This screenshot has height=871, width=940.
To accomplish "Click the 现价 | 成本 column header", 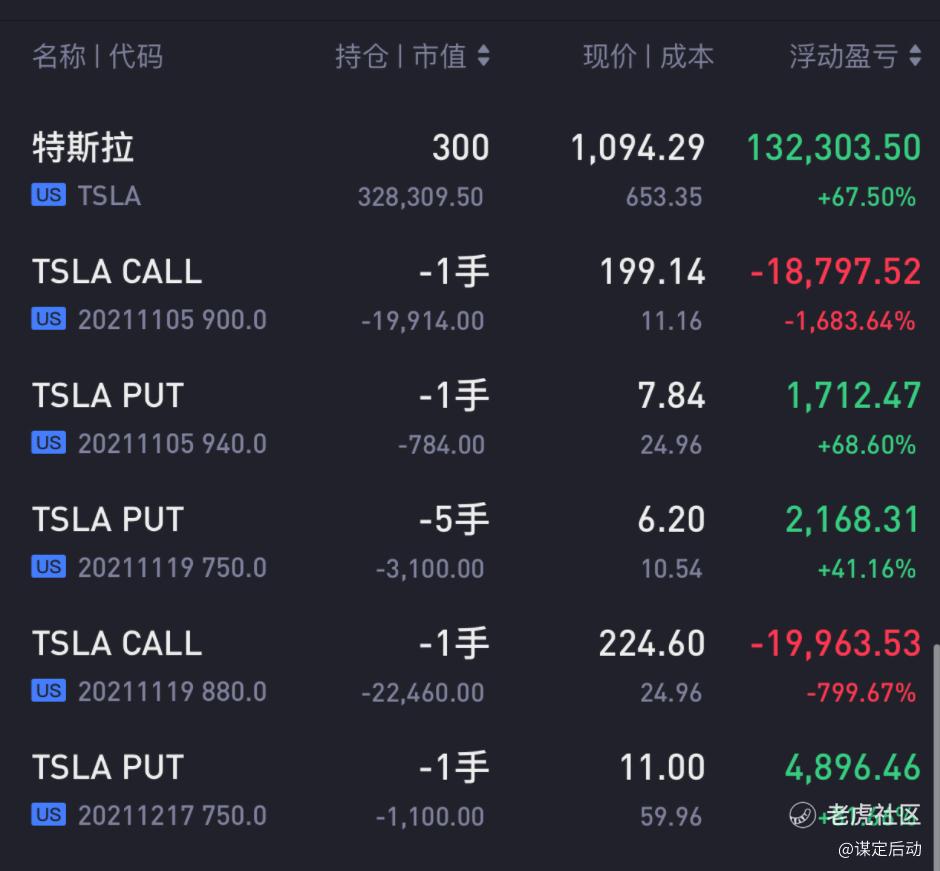I will (x=649, y=56).
